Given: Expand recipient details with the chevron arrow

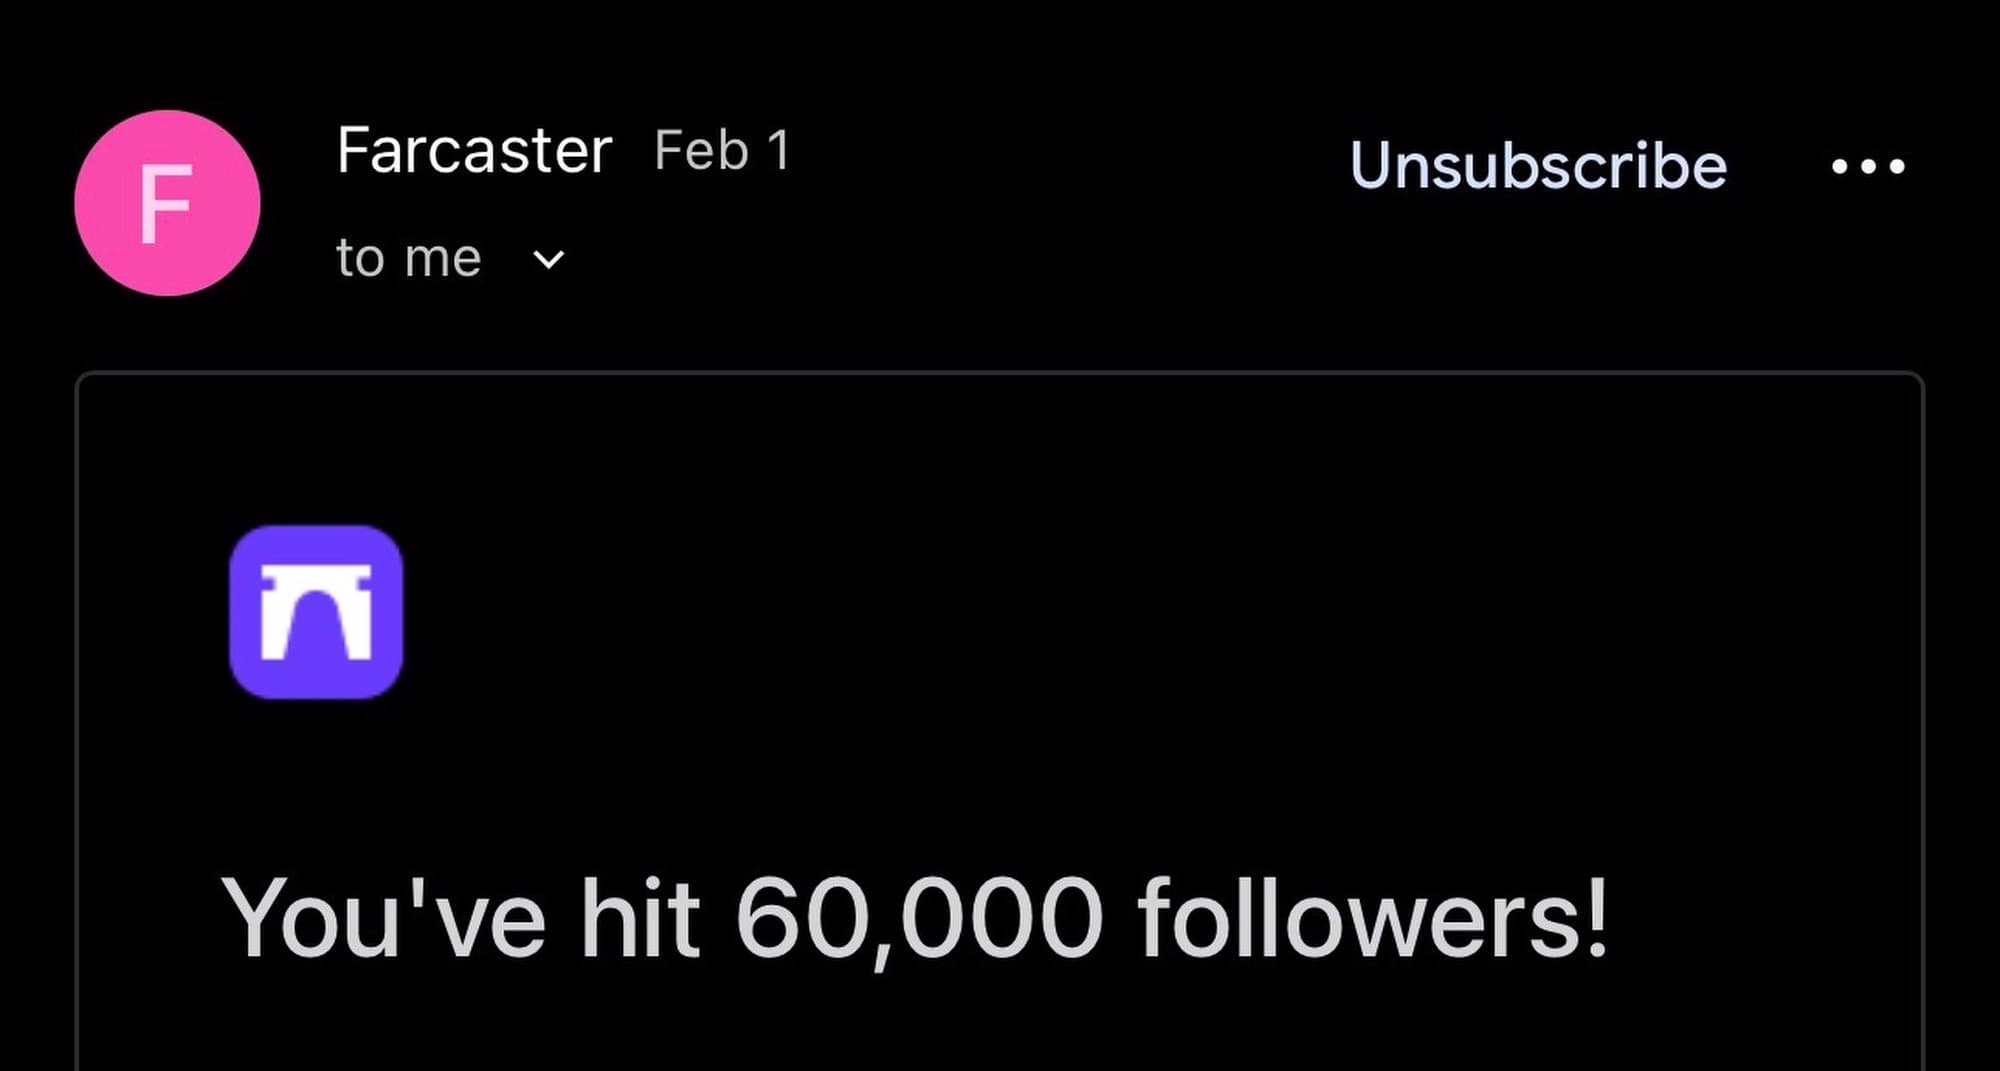Looking at the screenshot, I should pos(548,260).
